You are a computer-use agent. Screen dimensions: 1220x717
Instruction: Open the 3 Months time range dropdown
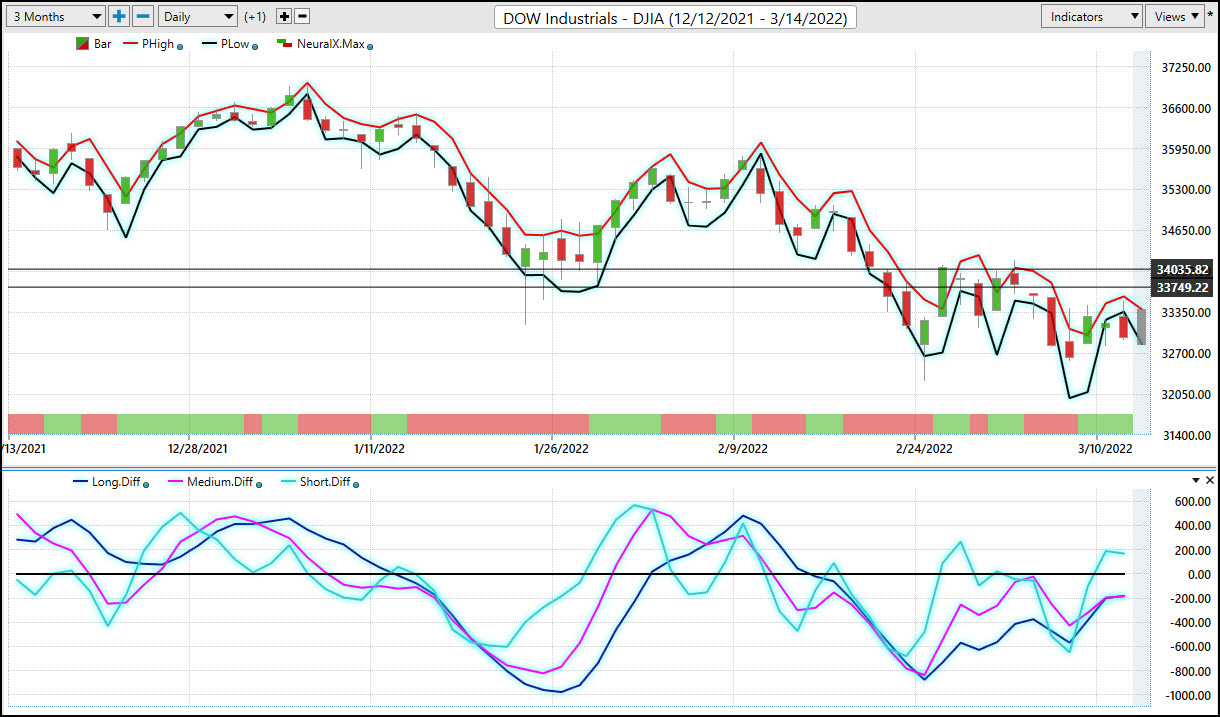pyautogui.click(x=55, y=16)
